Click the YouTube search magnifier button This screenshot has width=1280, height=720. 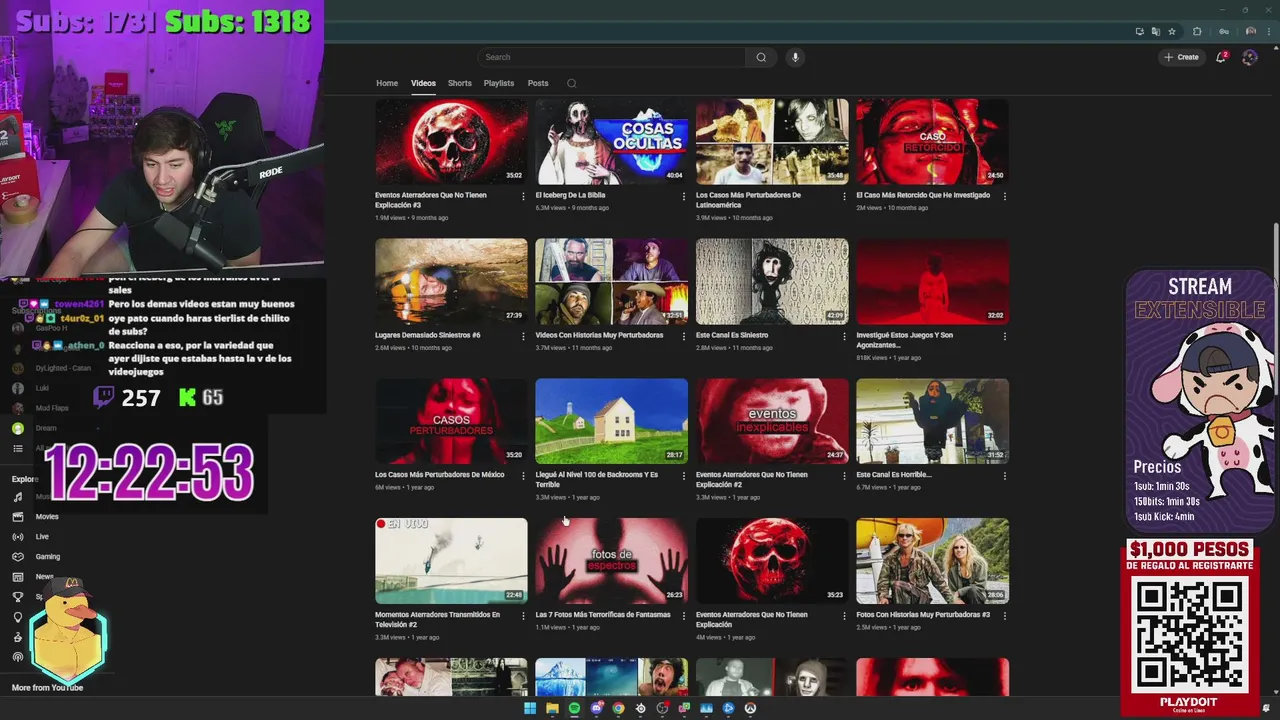[761, 57]
